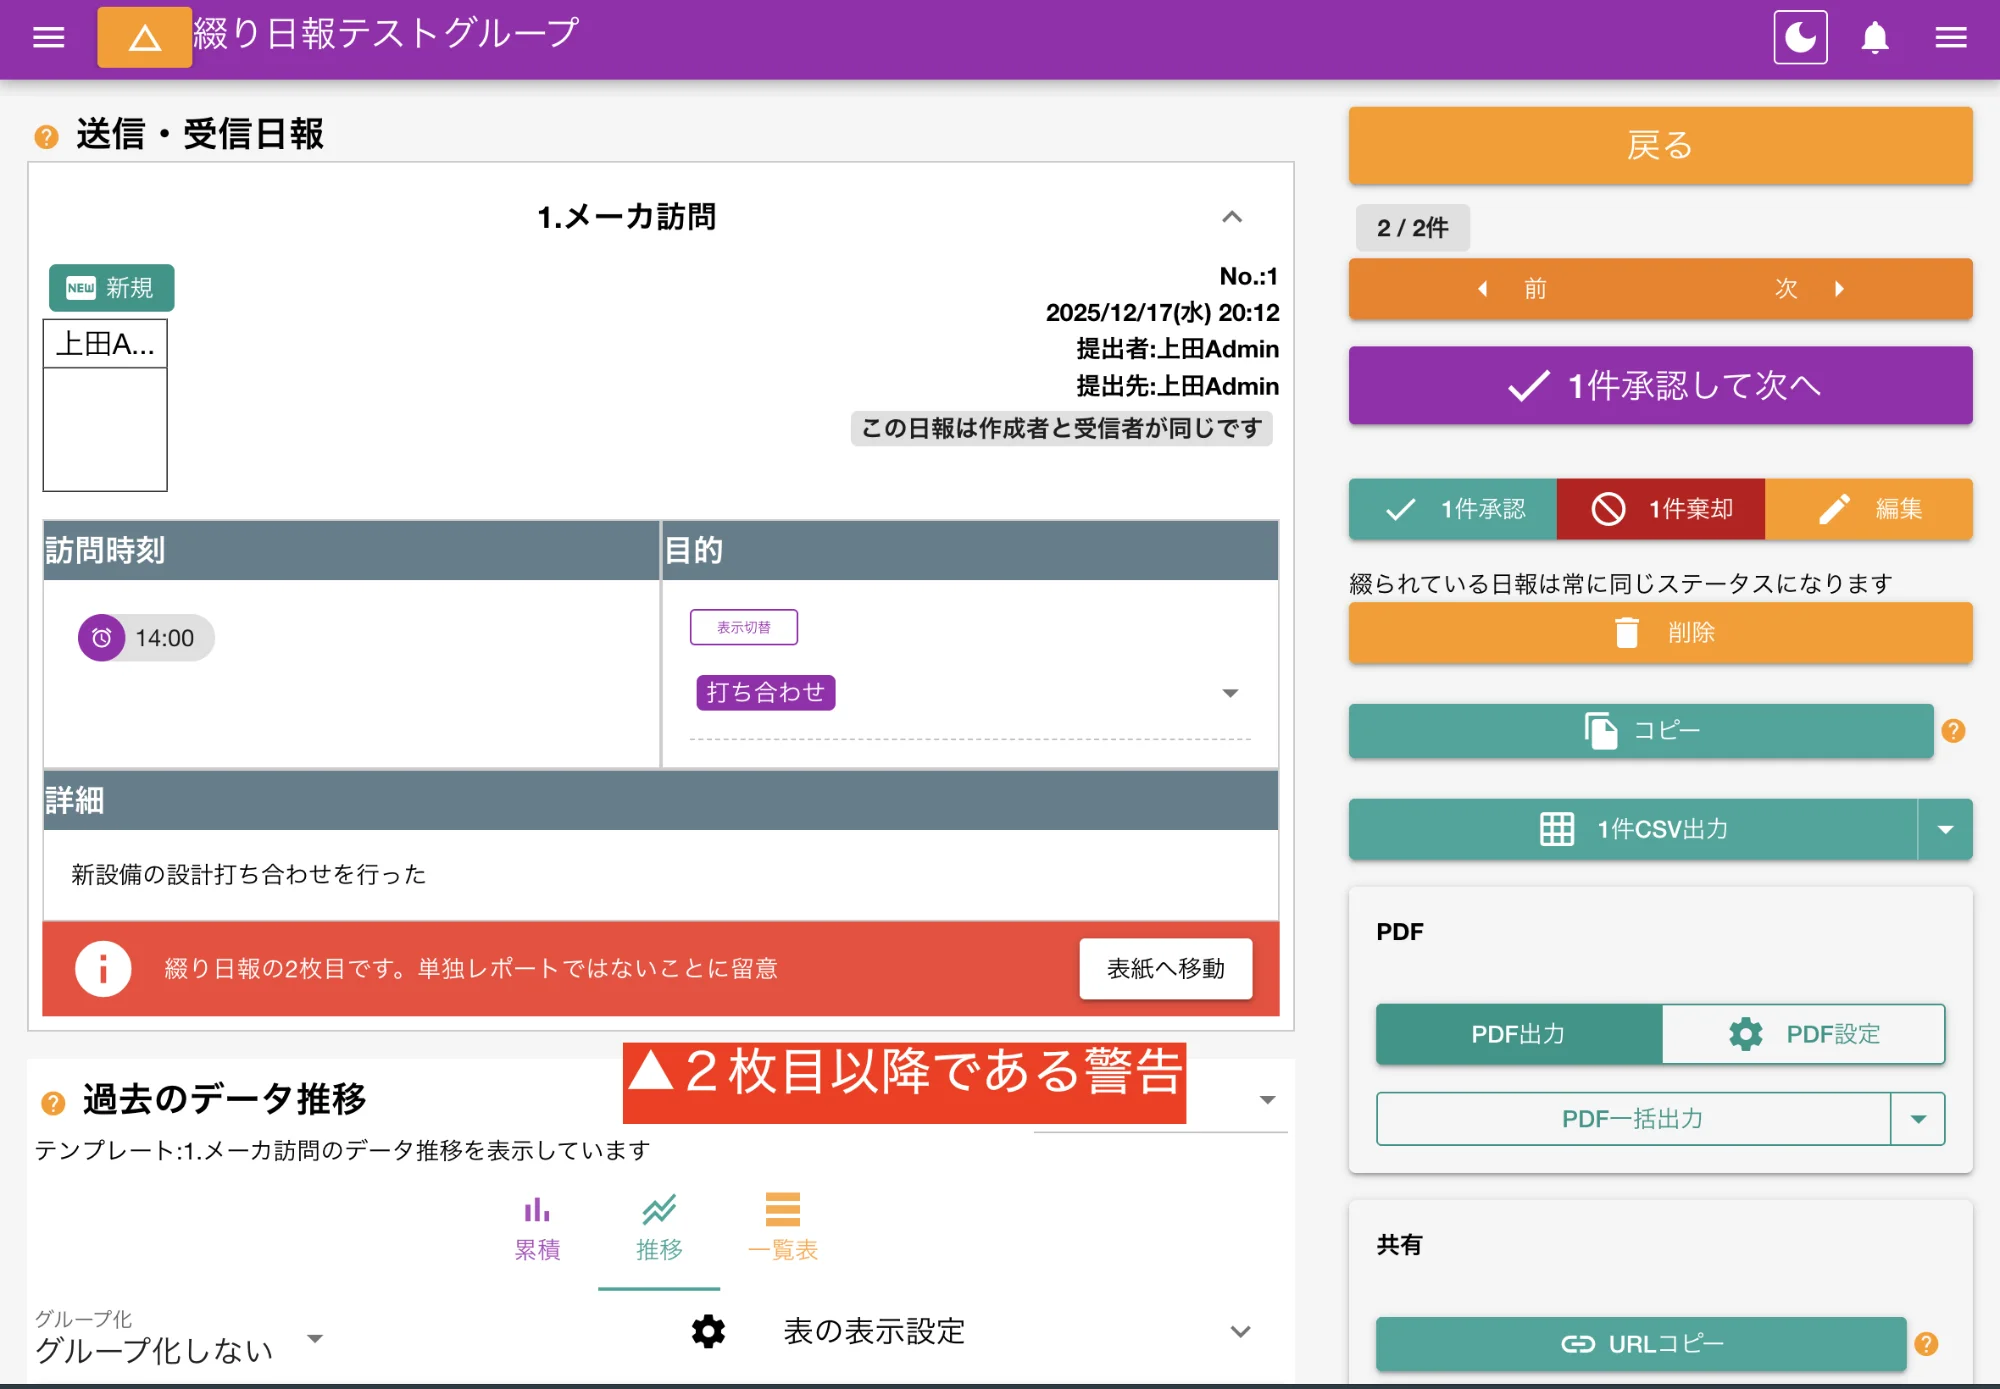The width and height of the screenshot is (2000, 1389).
Task: Select the 推移 chart tab
Action: point(658,1228)
